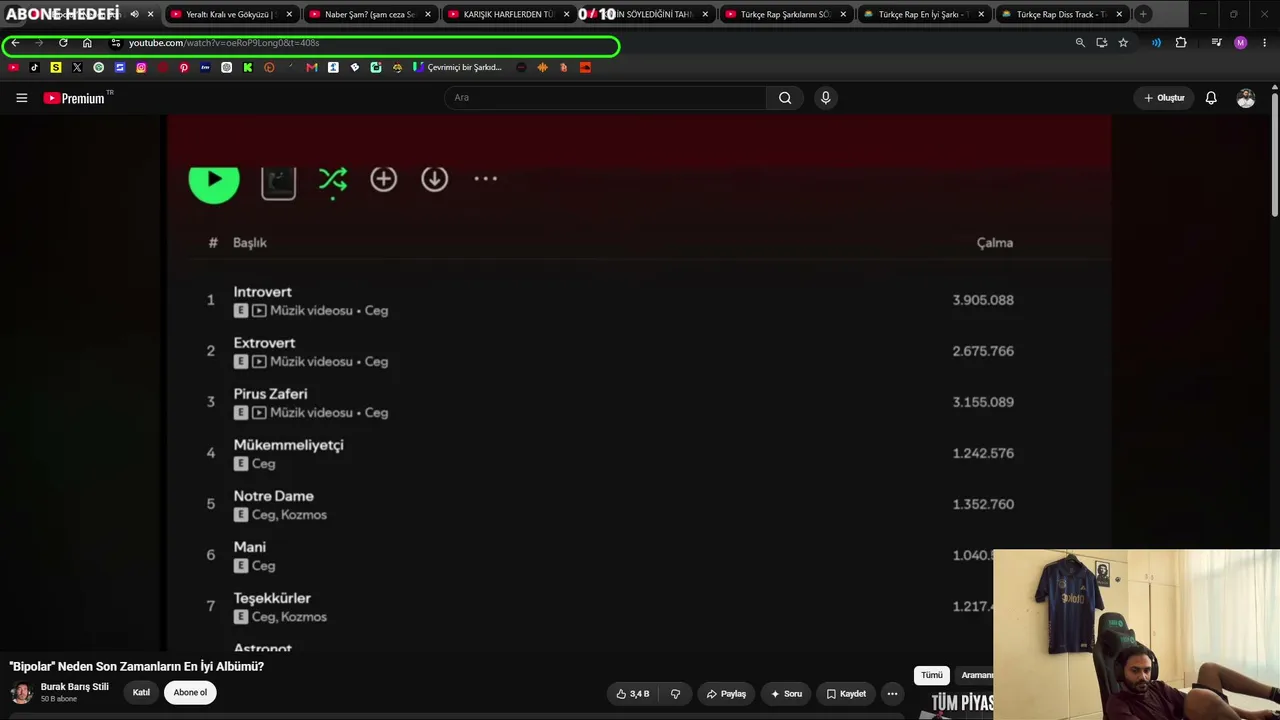1280x720 pixels.
Task: Open the X bookmark
Action: pyautogui.click(x=77, y=67)
